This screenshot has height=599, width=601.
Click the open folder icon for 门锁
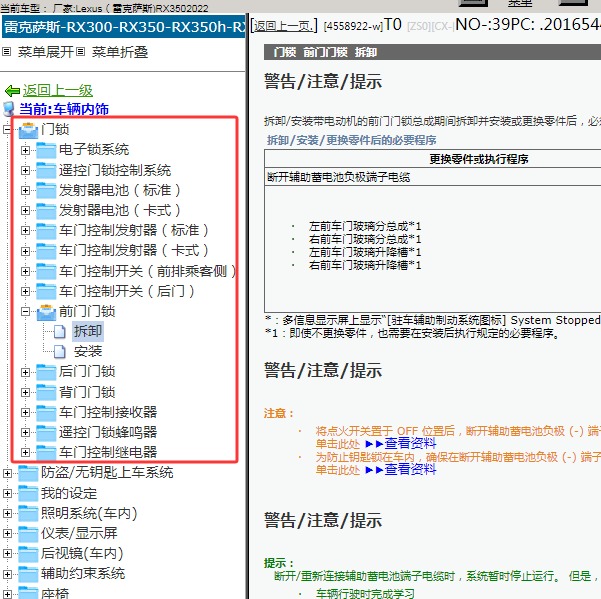coord(28,130)
